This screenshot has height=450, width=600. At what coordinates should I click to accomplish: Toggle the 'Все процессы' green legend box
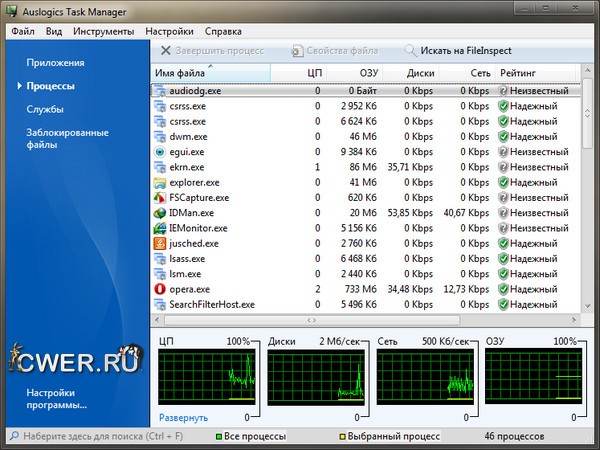[x=220, y=437]
